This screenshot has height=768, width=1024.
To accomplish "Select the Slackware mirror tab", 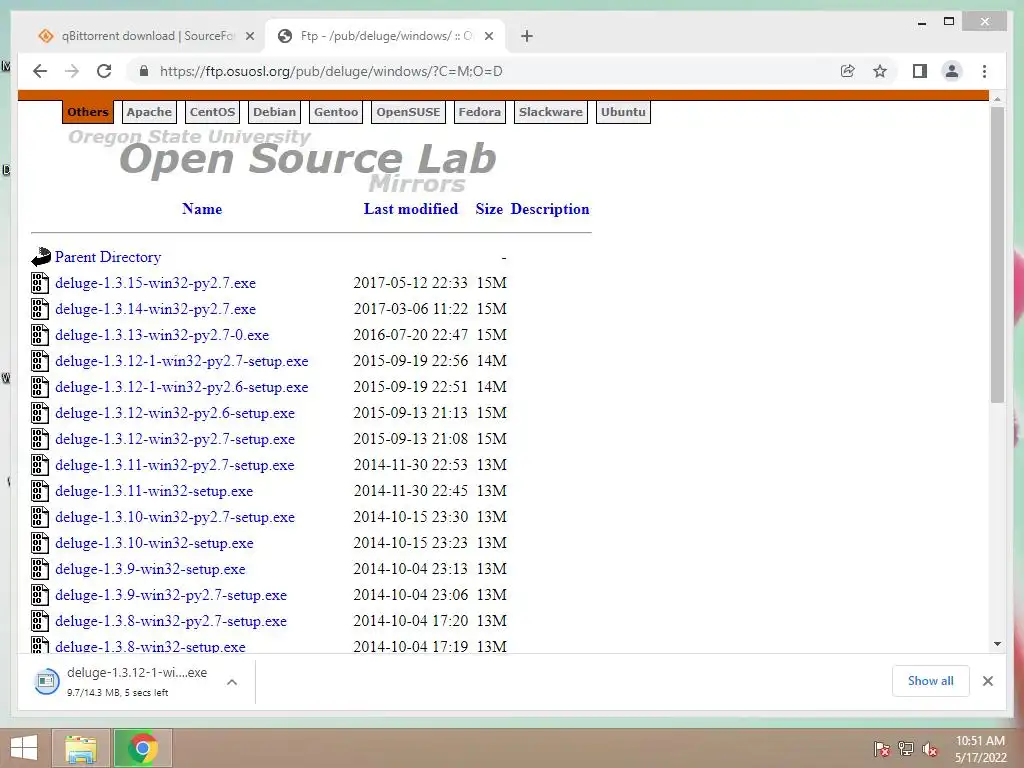I will (551, 112).
